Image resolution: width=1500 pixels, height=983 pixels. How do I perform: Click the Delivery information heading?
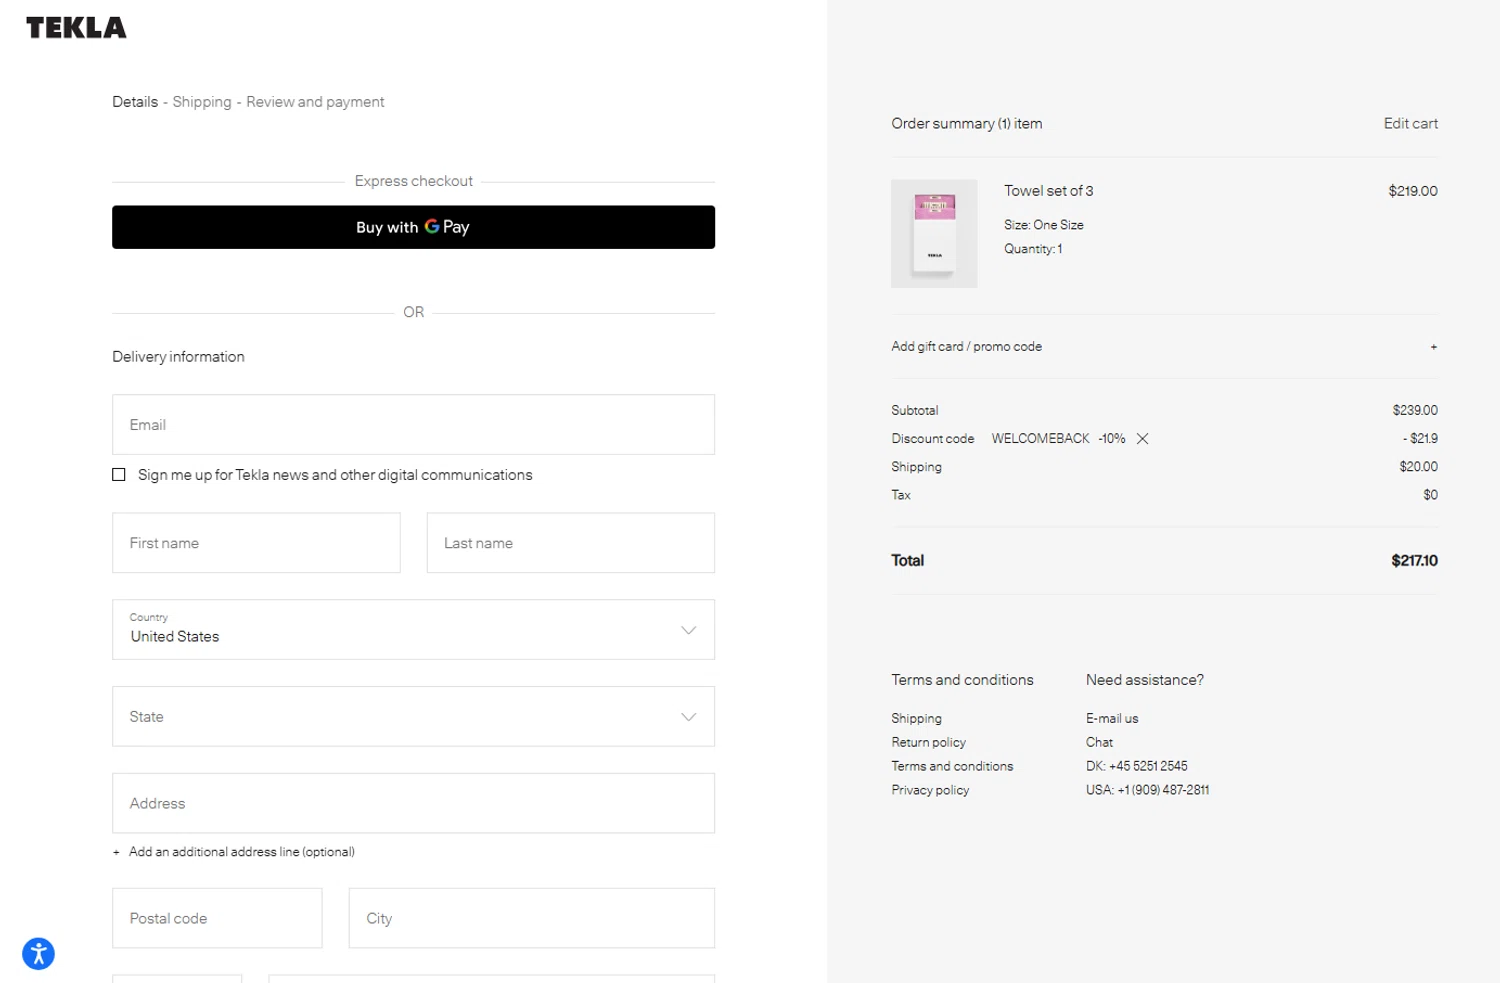(178, 357)
